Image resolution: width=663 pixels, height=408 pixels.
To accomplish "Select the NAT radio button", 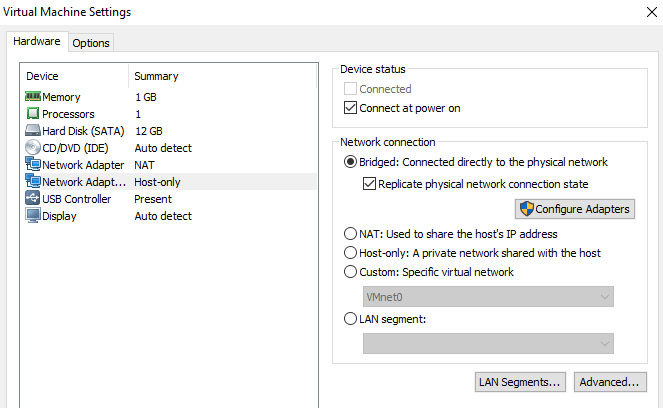I will (350, 234).
